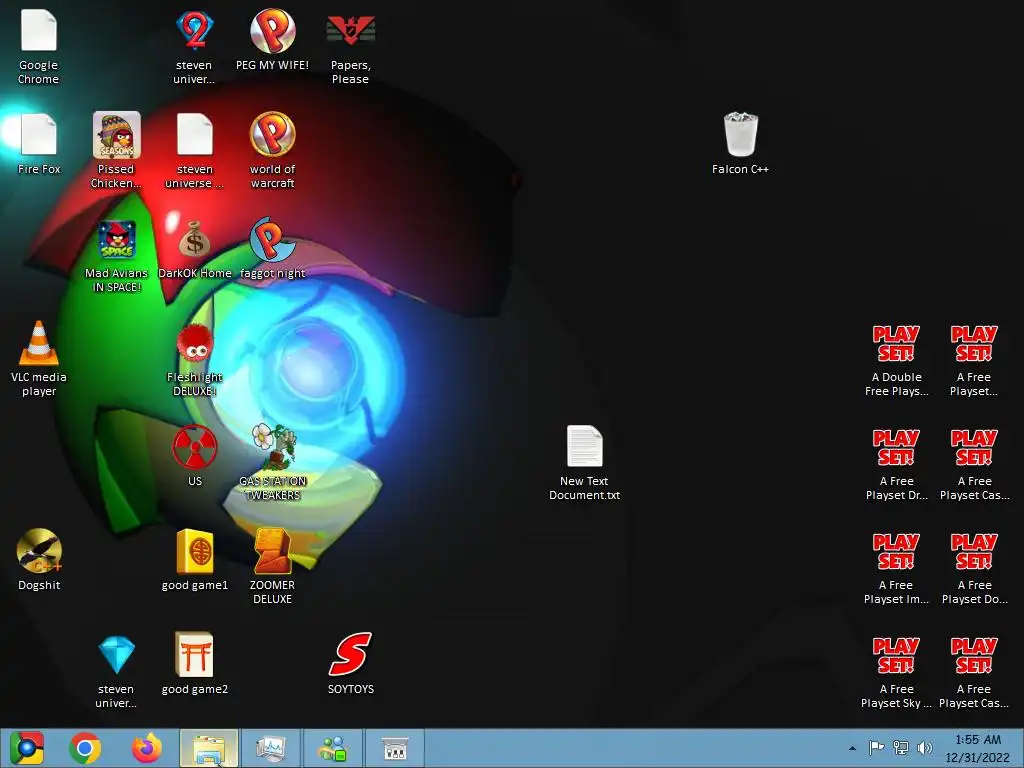Open Pissed Chicken Seasons icon
The image size is (1024, 768).
[x=116, y=135]
